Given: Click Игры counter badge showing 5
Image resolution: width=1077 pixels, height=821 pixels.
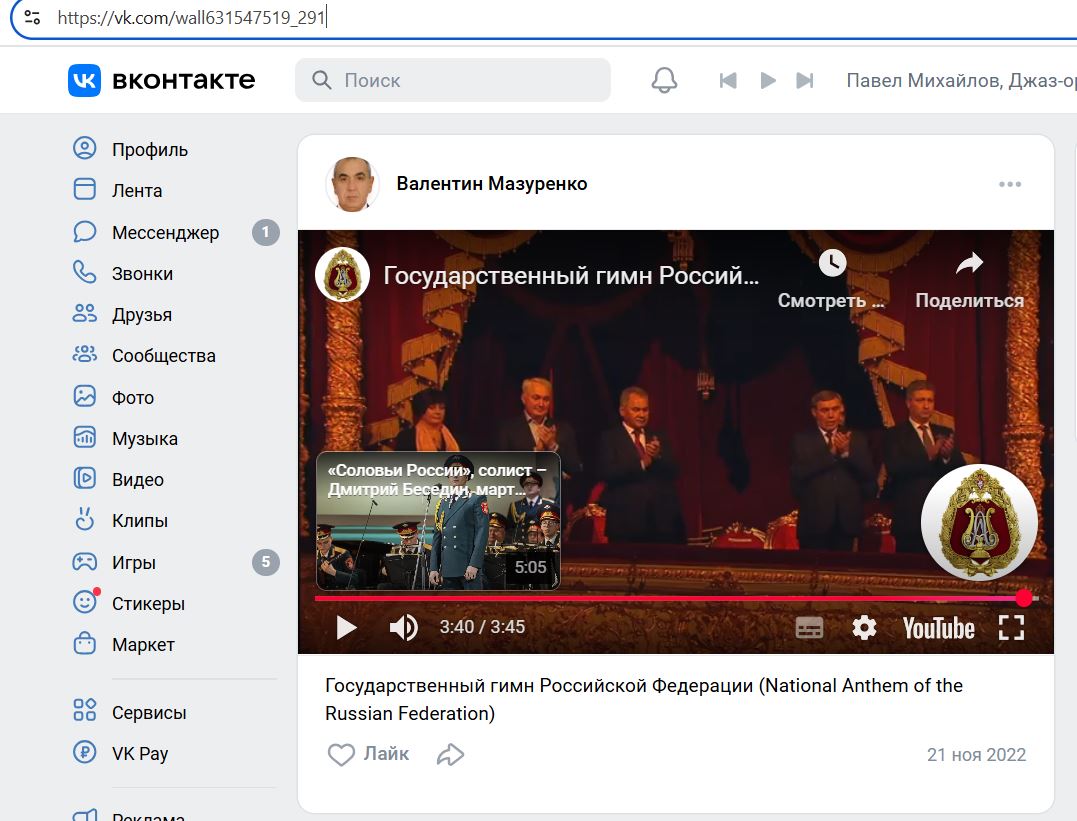Looking at the screenshot, I should [266, 562].
